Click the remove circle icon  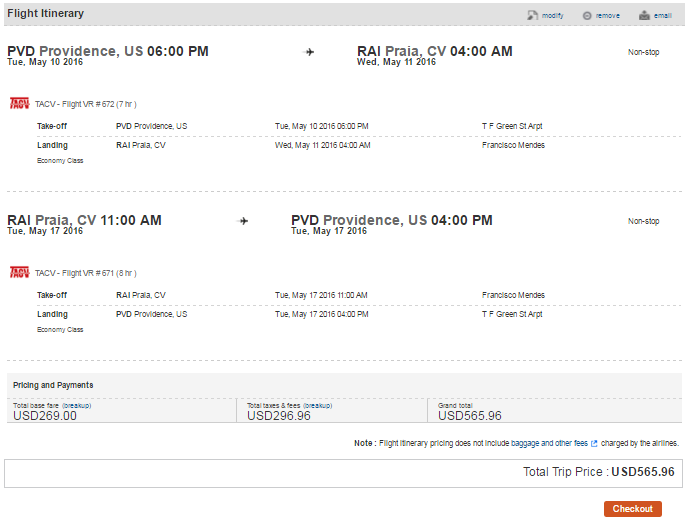pos(587,16)
